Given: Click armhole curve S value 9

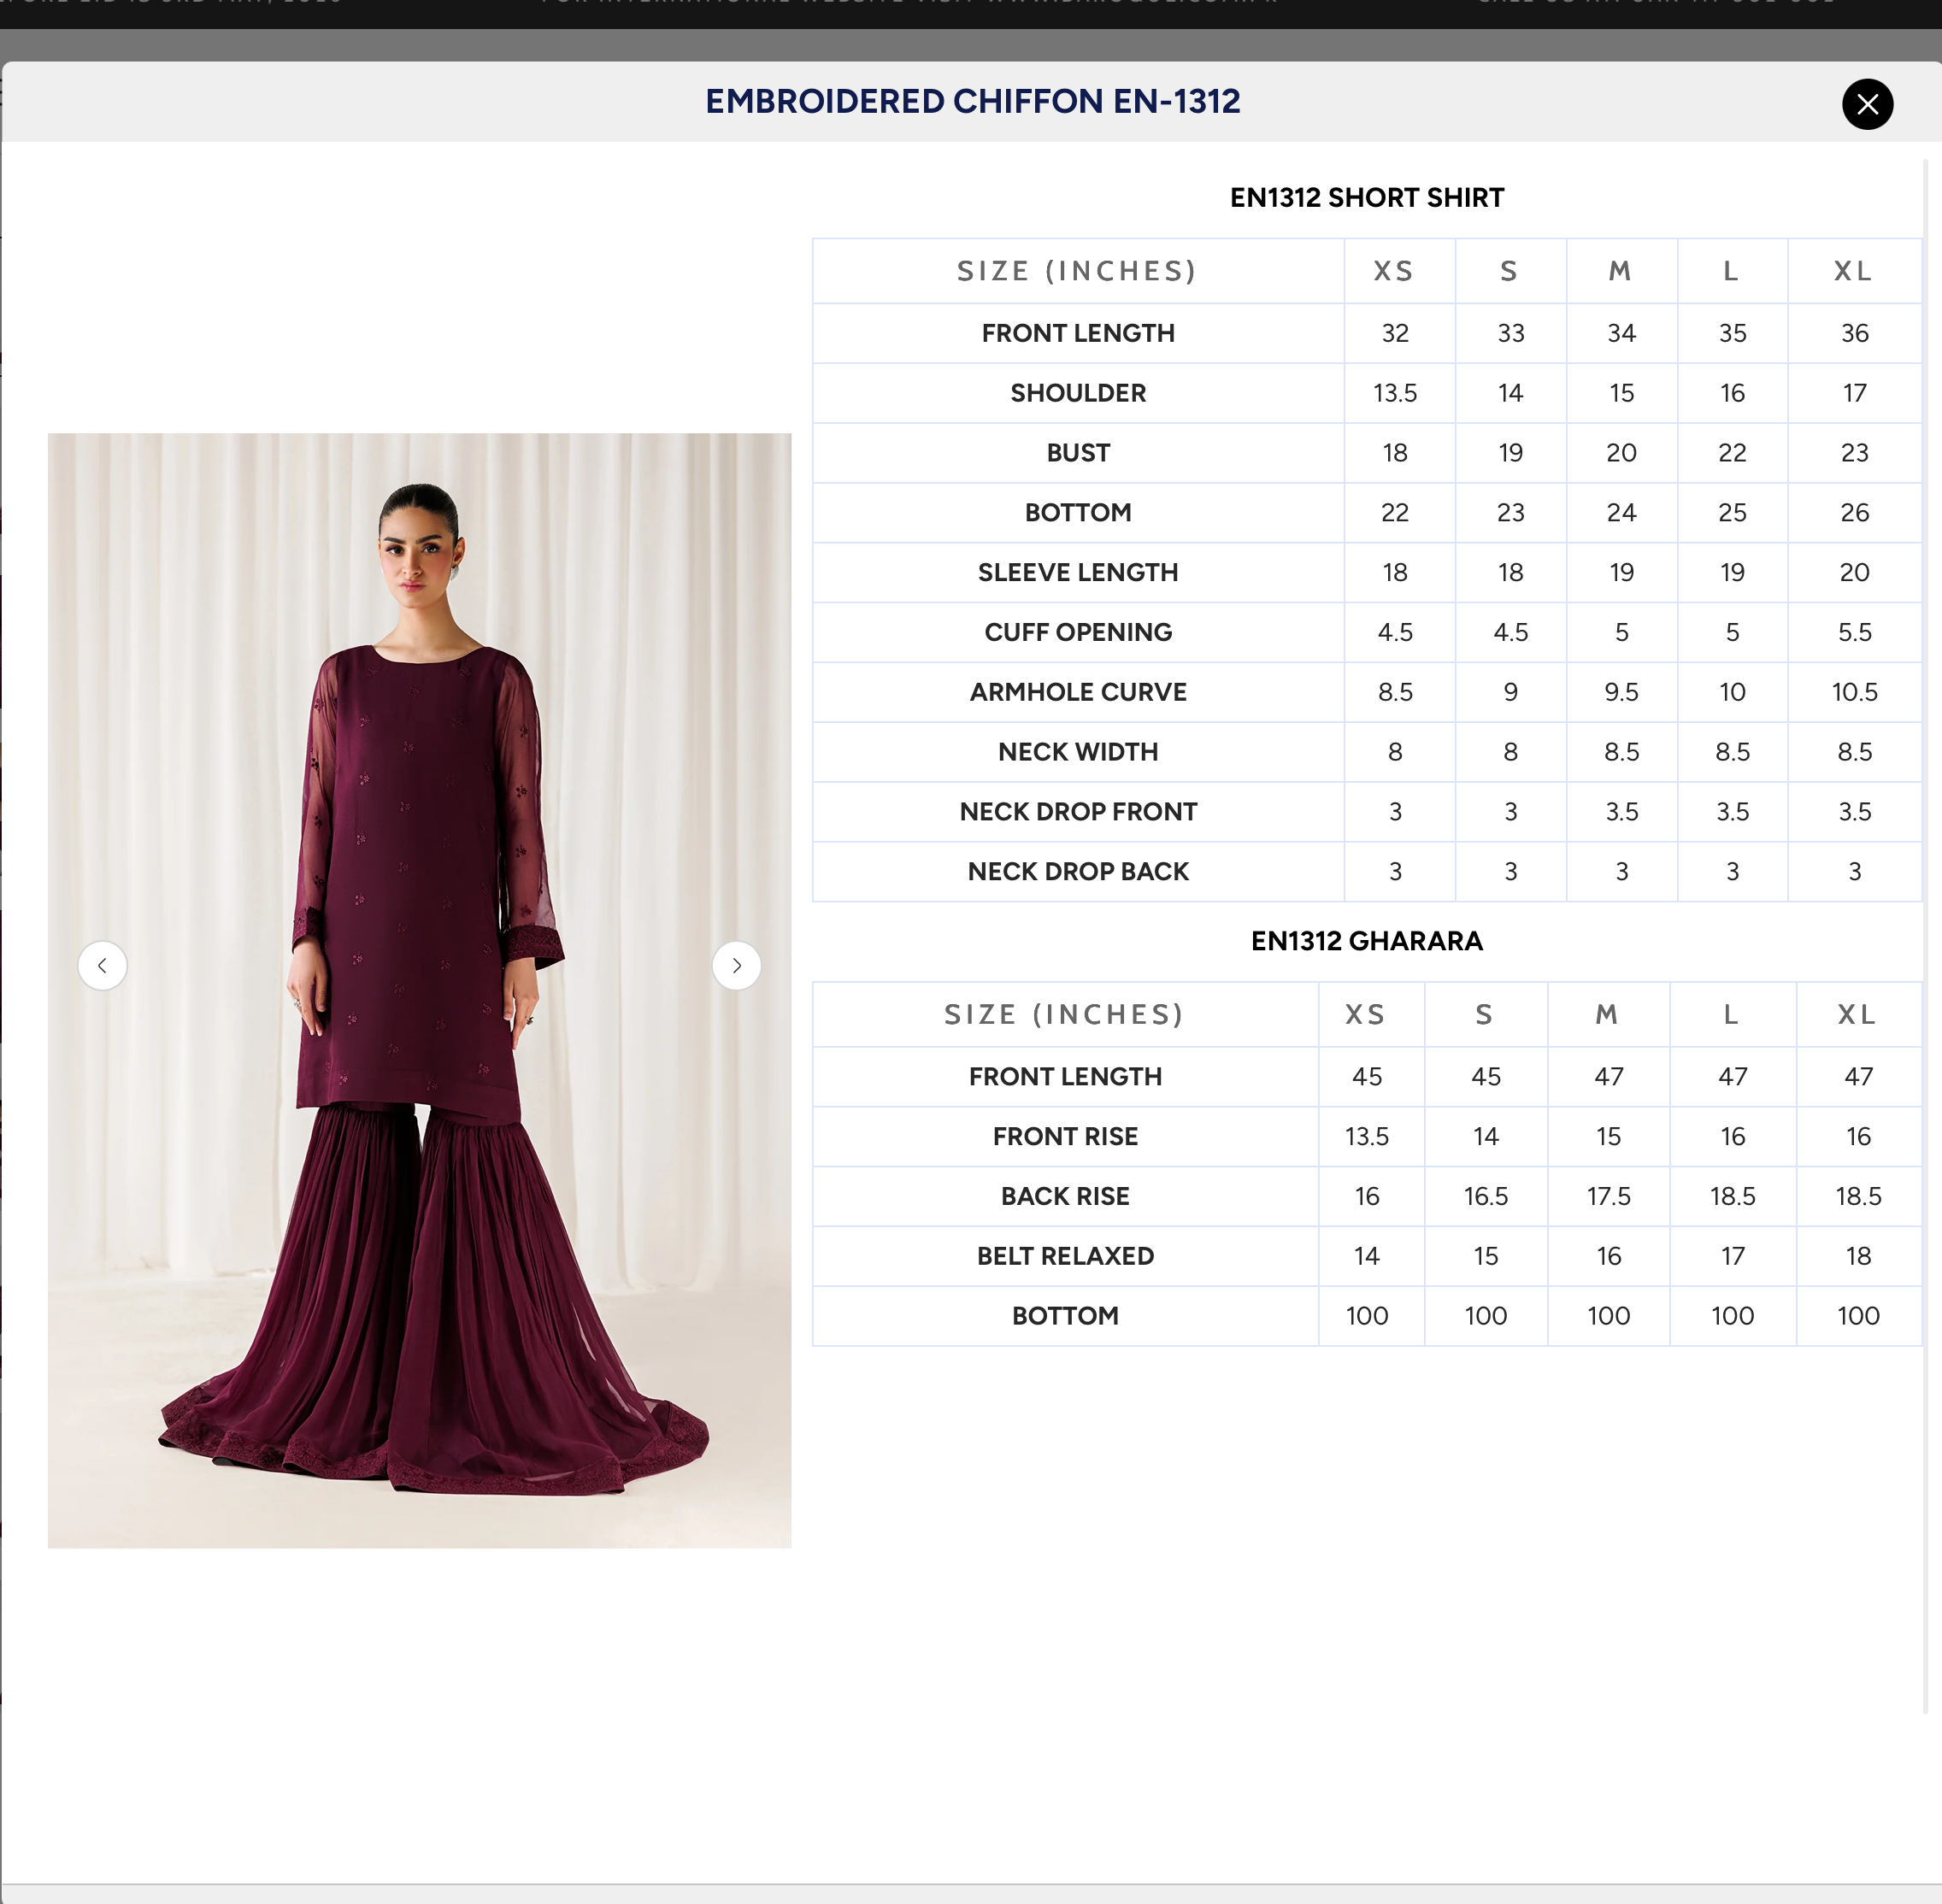Looking at the screenshot, I should pos(1510,692).
